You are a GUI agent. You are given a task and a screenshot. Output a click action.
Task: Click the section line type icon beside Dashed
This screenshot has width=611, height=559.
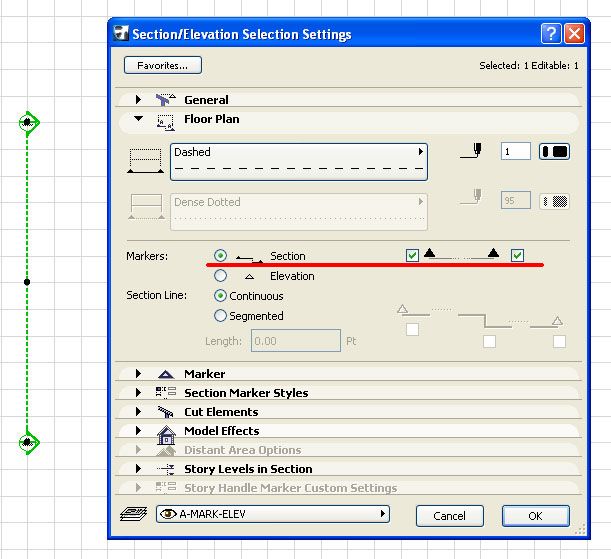point(145,160)
